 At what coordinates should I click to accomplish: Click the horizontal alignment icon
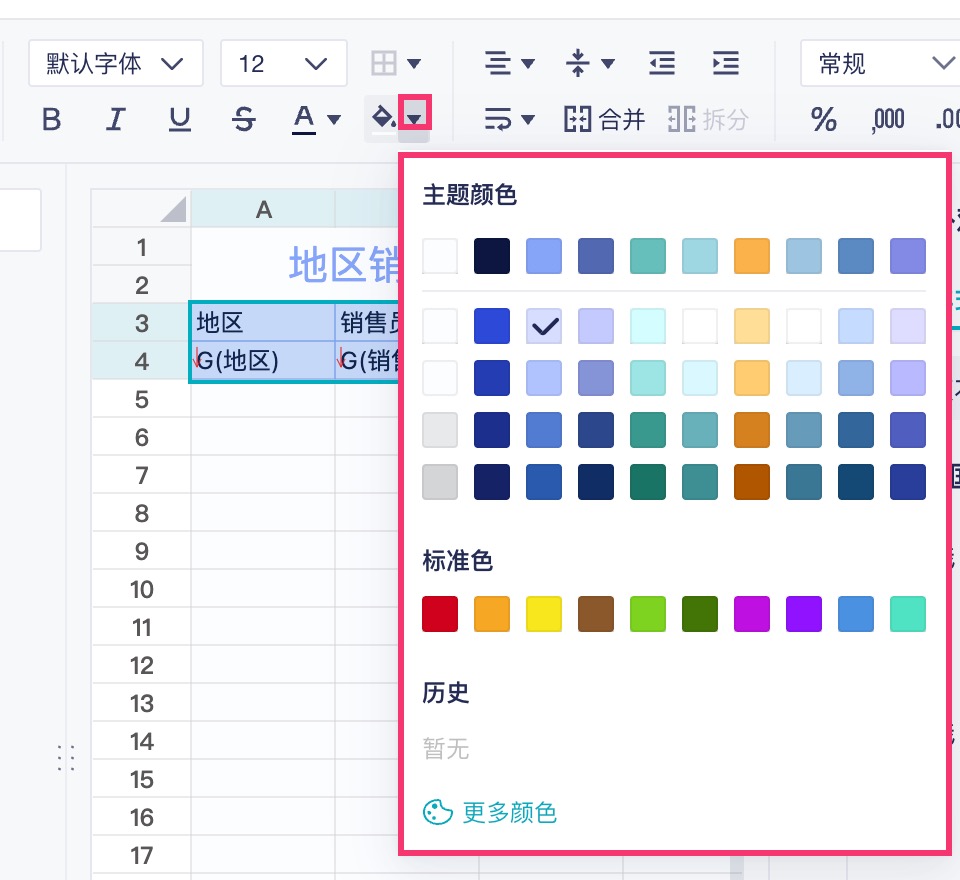[x=498, y=63]
